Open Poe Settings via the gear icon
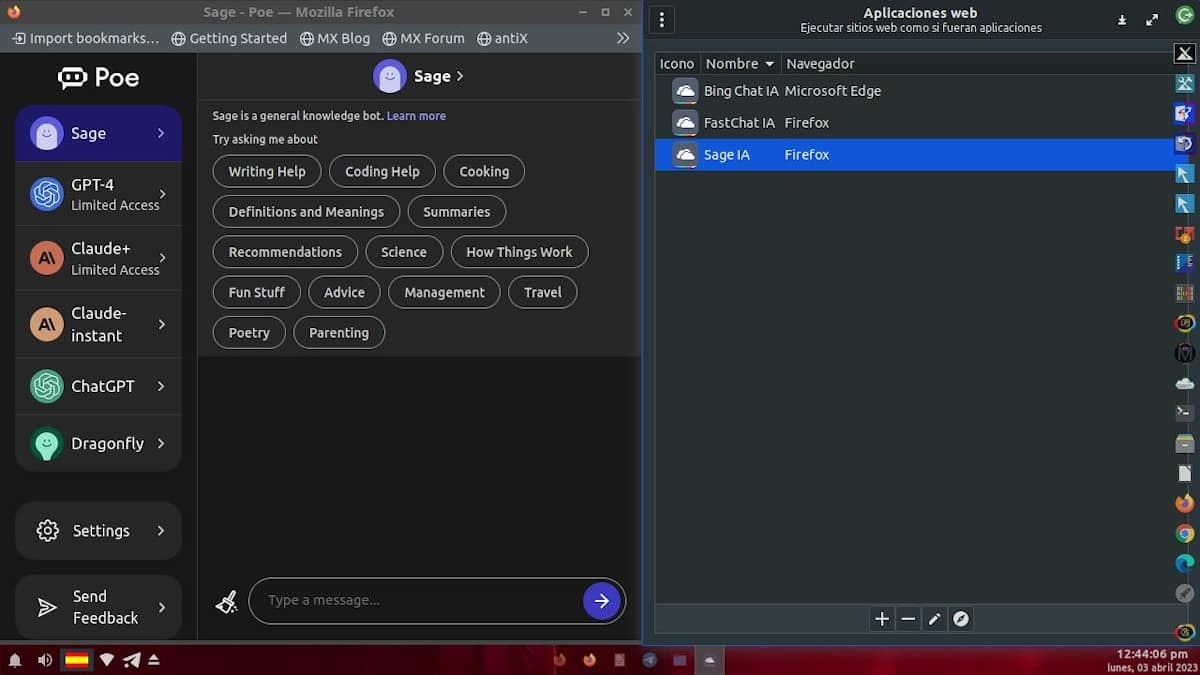Screen dimensions: 1200x675 coord(47,530)
